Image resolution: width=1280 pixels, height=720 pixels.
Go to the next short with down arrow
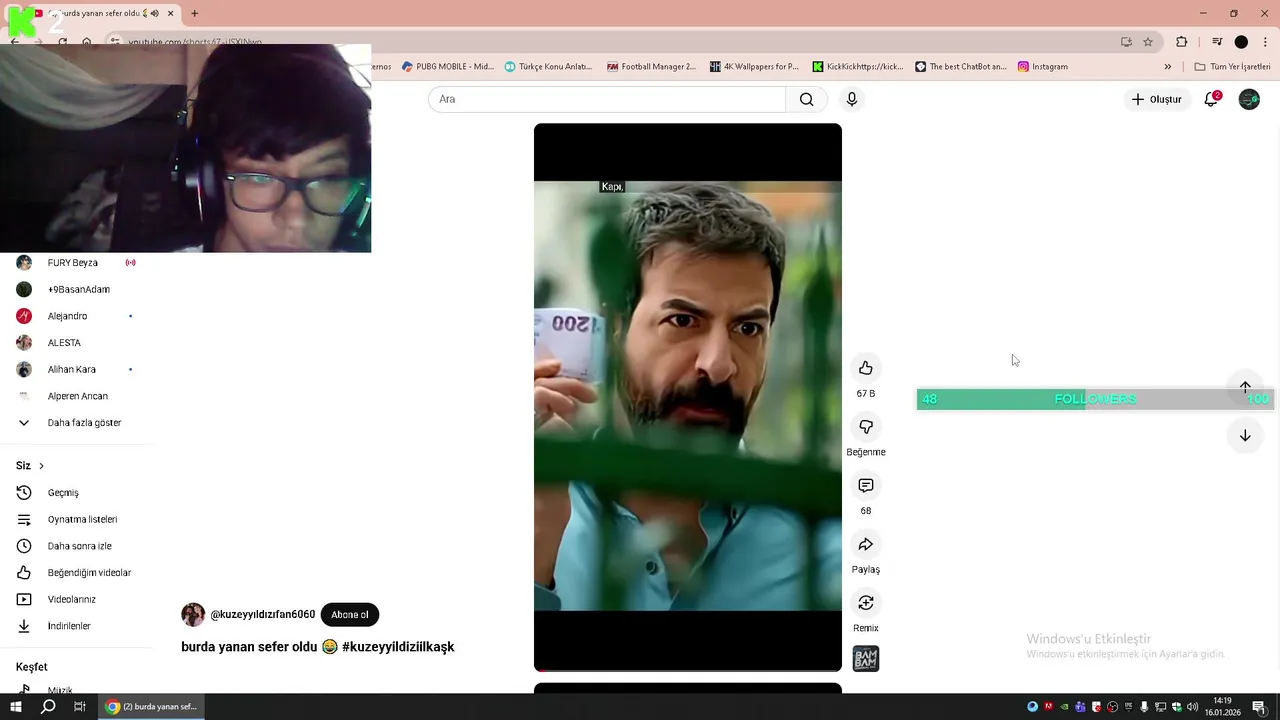[x=1245, y=436]
